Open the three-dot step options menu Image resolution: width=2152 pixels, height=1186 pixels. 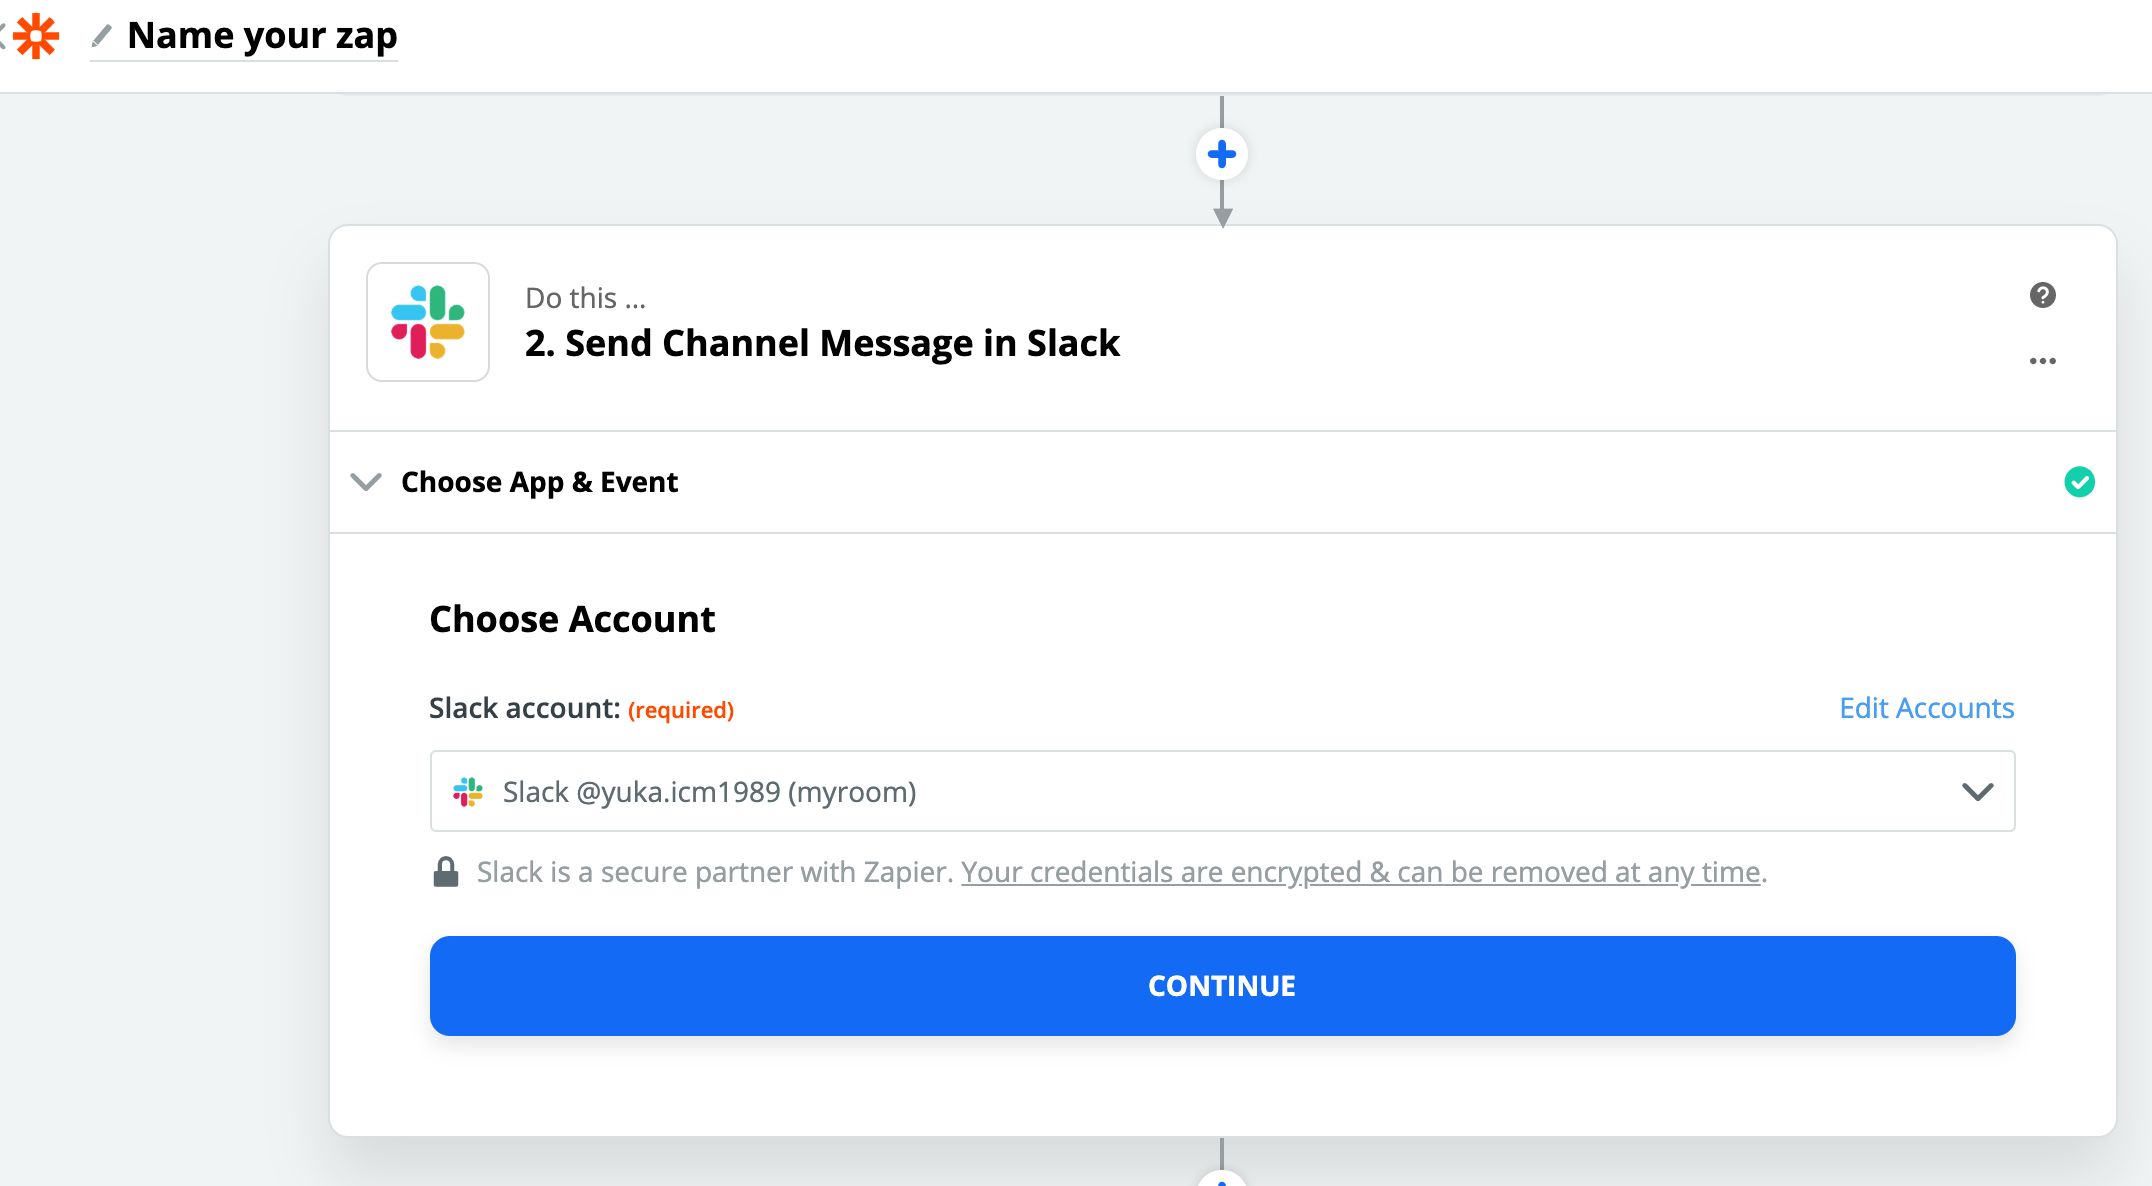point(2042,361)
